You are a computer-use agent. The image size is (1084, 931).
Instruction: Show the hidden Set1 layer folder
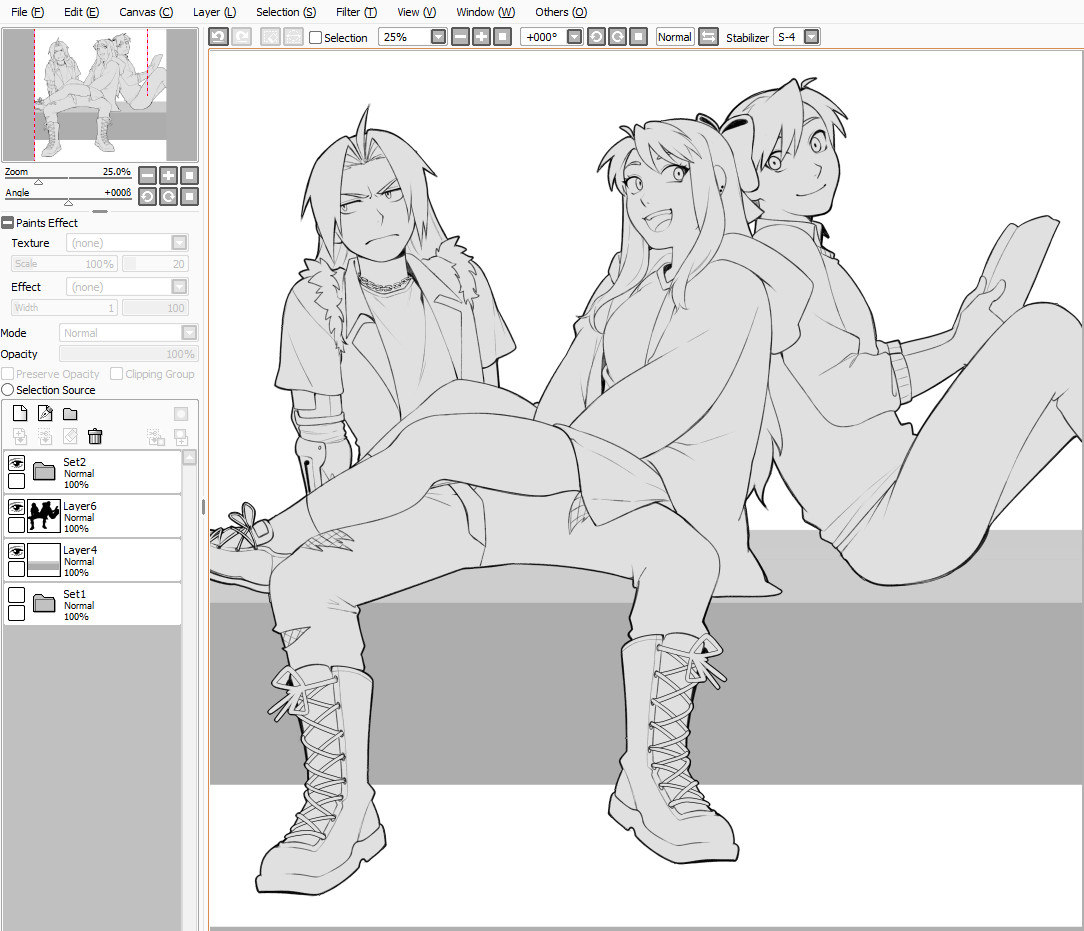[x=17, y=595]
